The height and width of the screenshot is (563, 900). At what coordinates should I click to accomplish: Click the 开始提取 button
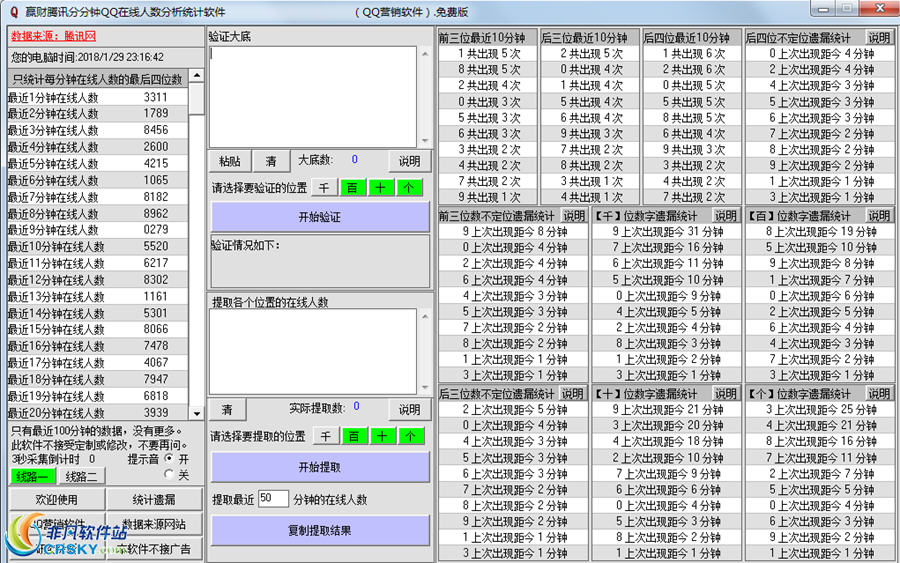[x=320, y=467]
